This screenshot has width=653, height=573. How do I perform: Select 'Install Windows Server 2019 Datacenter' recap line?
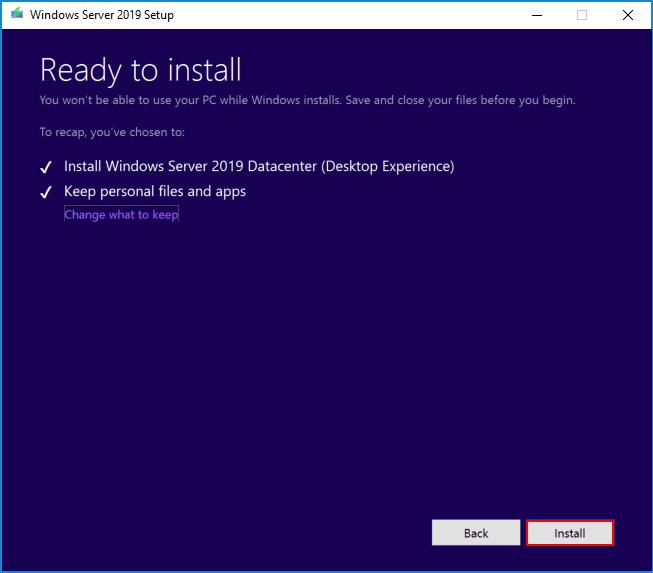pos(259,166)
